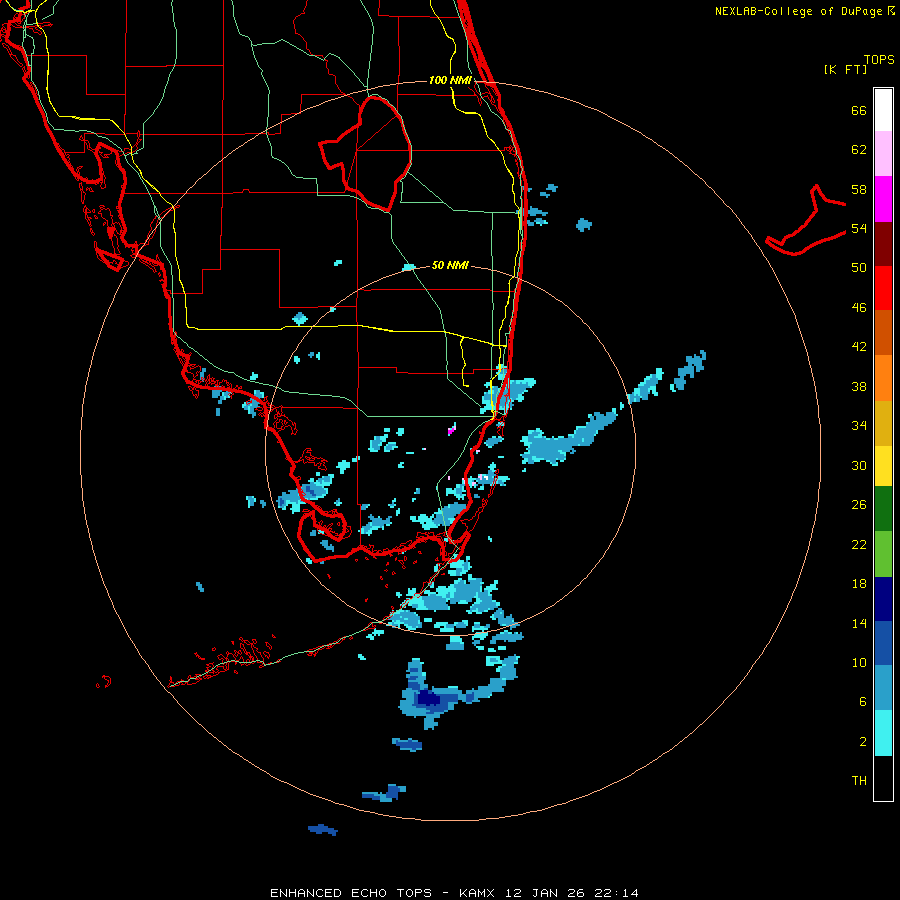Viewport: 900px width, 900px height.
Task: Click the 50 NMI range ring label
Action: [x=450, y=265]
